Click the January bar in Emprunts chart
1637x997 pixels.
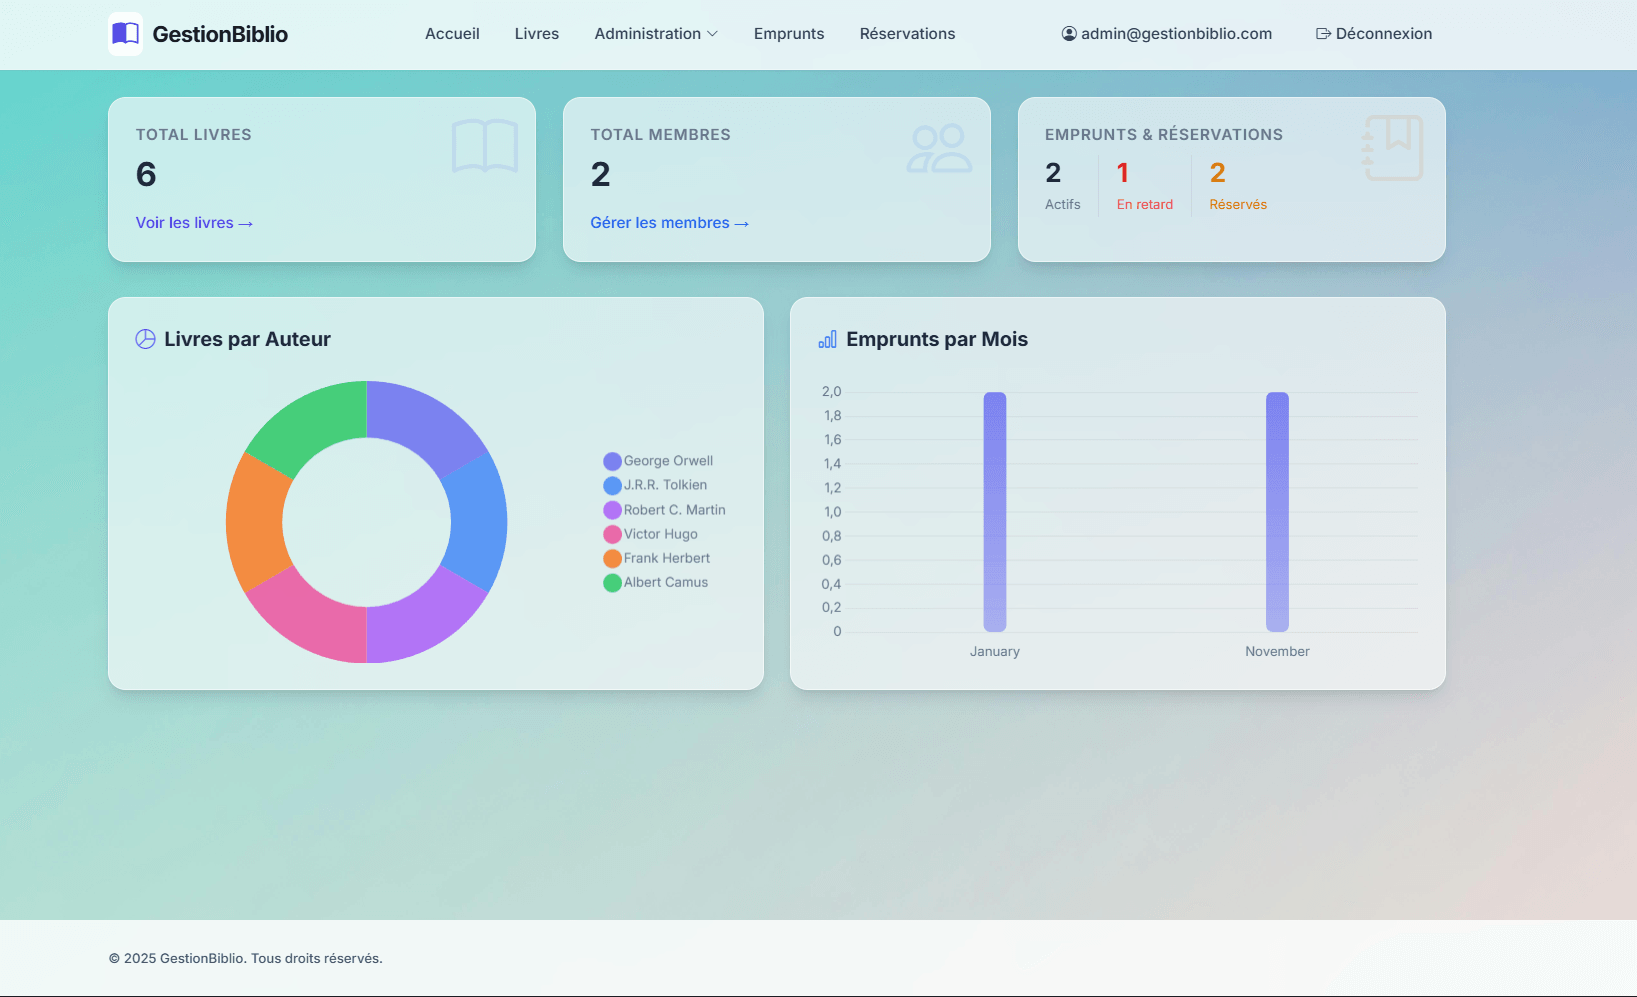point(995,512)
